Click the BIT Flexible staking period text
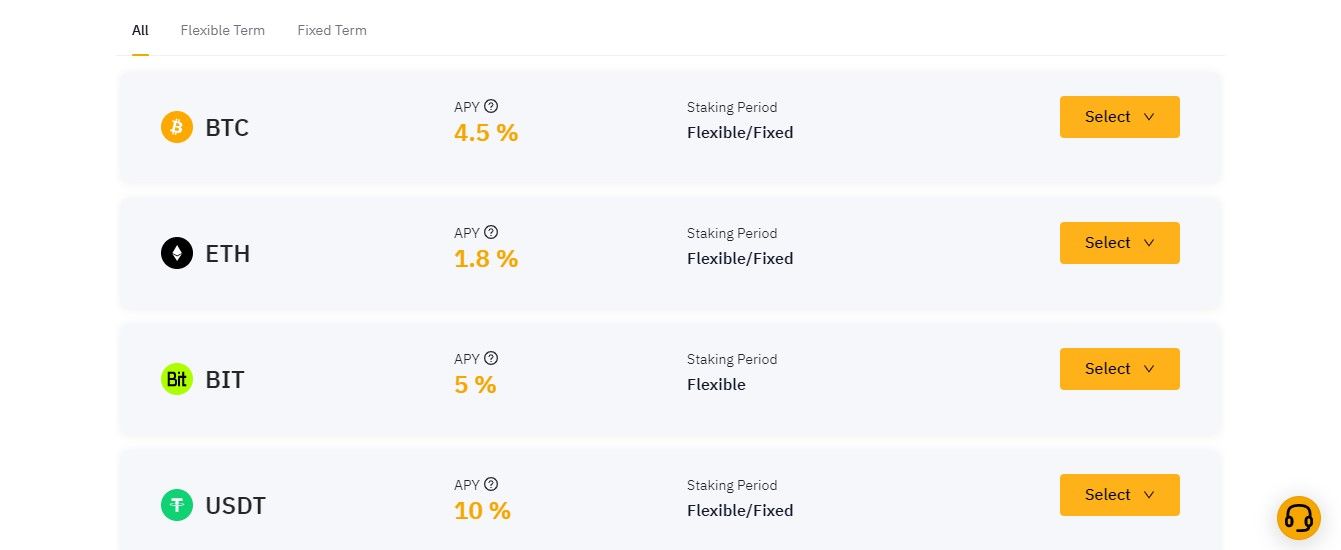 coord(716,385)
